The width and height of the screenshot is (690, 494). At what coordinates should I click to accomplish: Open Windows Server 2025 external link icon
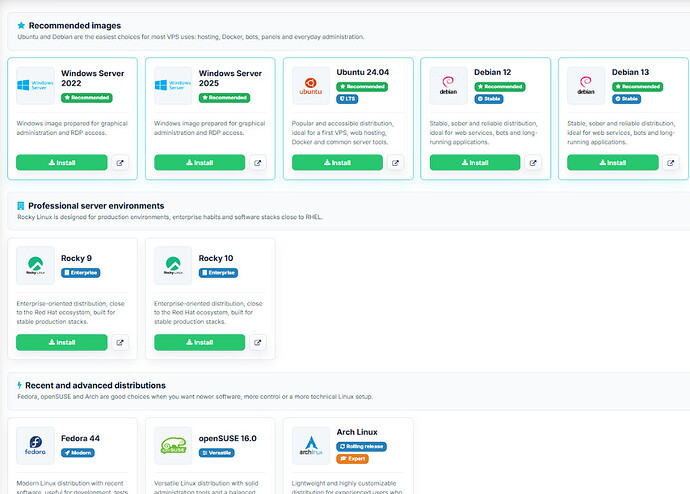point(257,163)
